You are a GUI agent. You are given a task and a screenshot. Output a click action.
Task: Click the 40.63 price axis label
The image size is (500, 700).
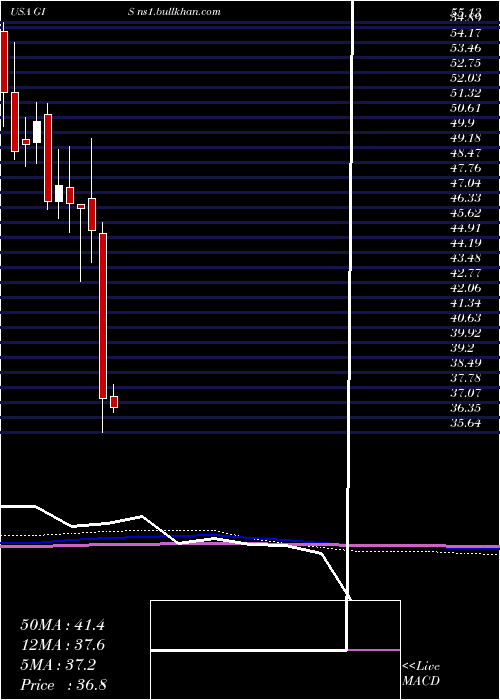465,318
